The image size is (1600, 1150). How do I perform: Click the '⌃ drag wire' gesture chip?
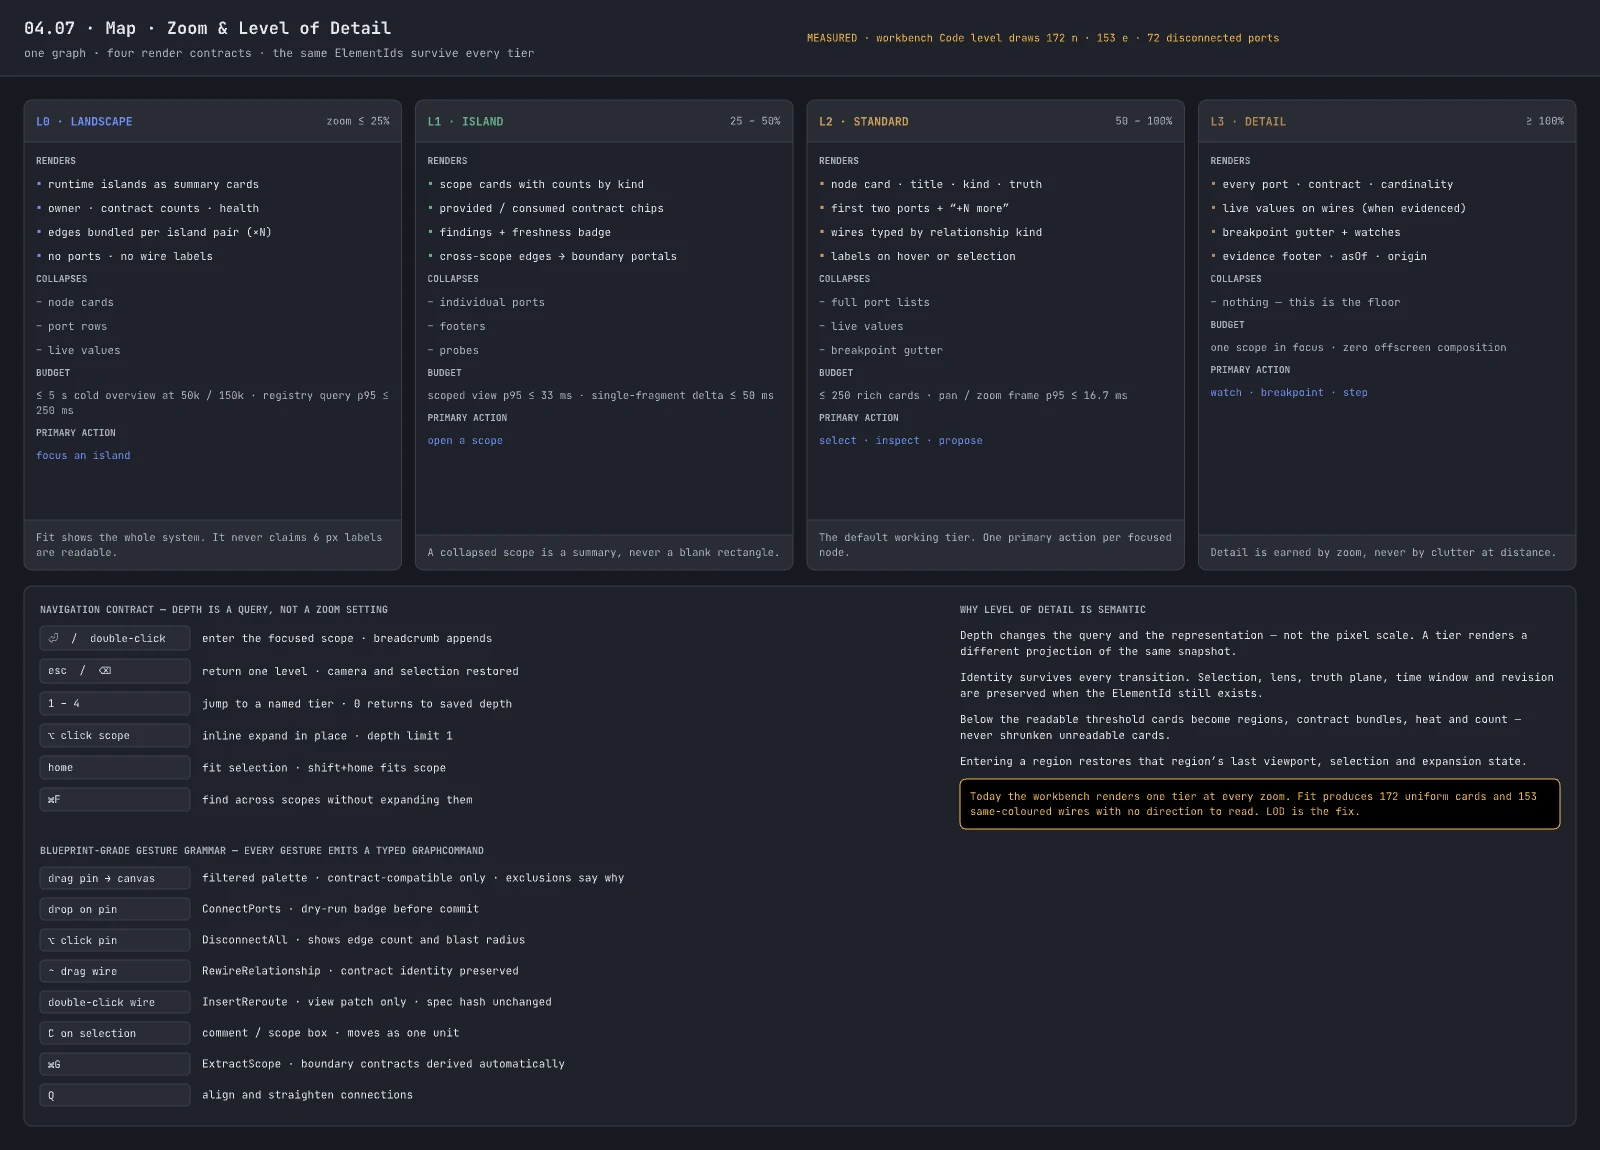coord(115,971)
